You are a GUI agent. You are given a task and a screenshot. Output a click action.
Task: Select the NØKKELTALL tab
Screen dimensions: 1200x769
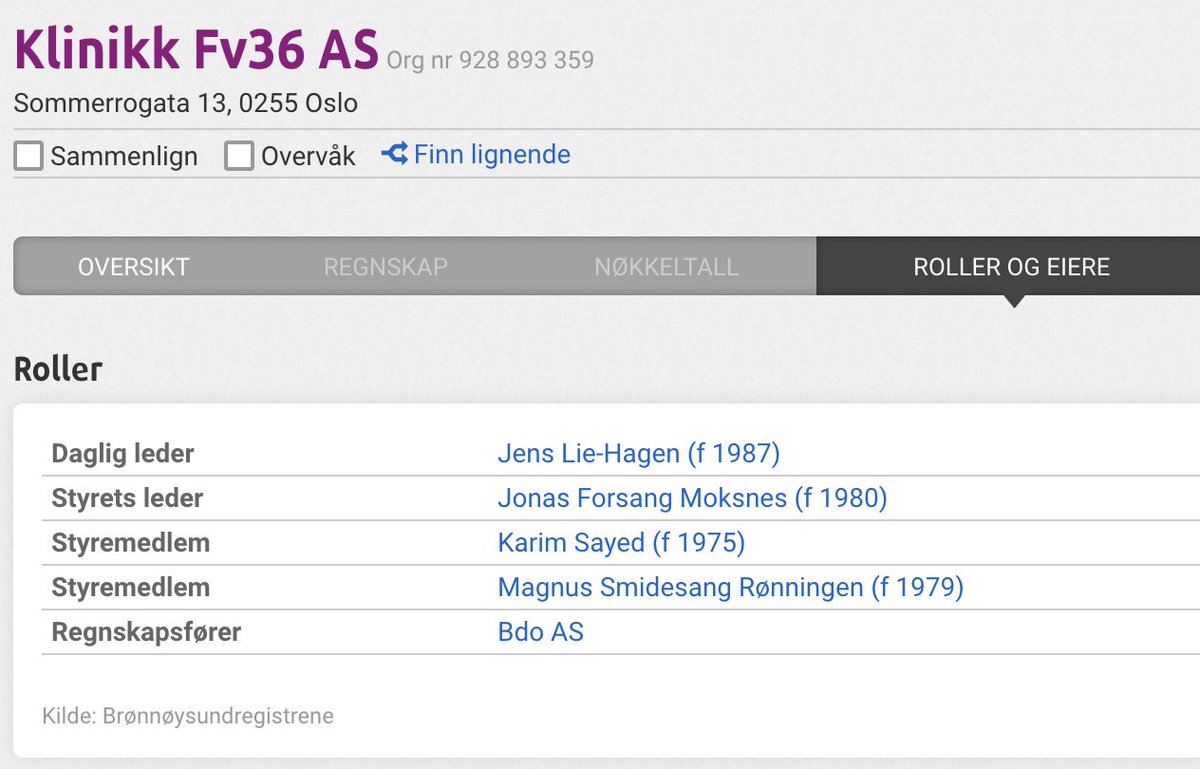[x=666, y=267]
